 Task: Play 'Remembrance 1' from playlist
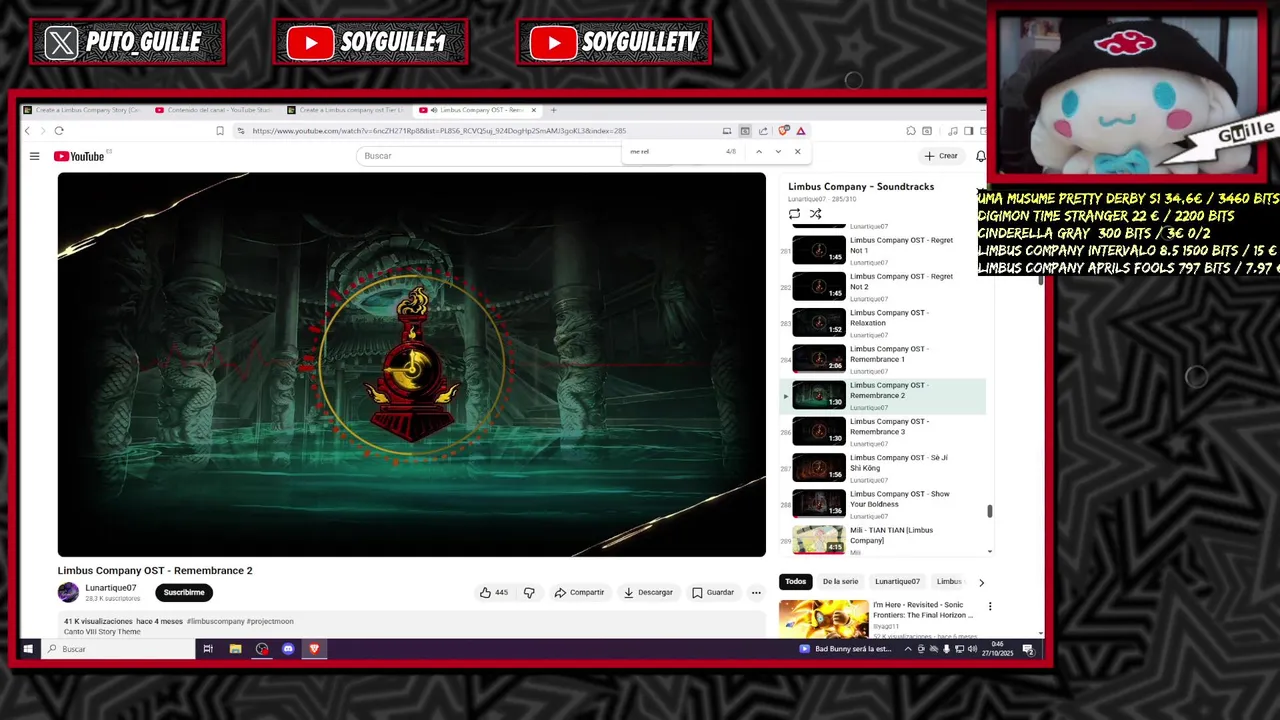pyautogui.click(x=883, y=358)
